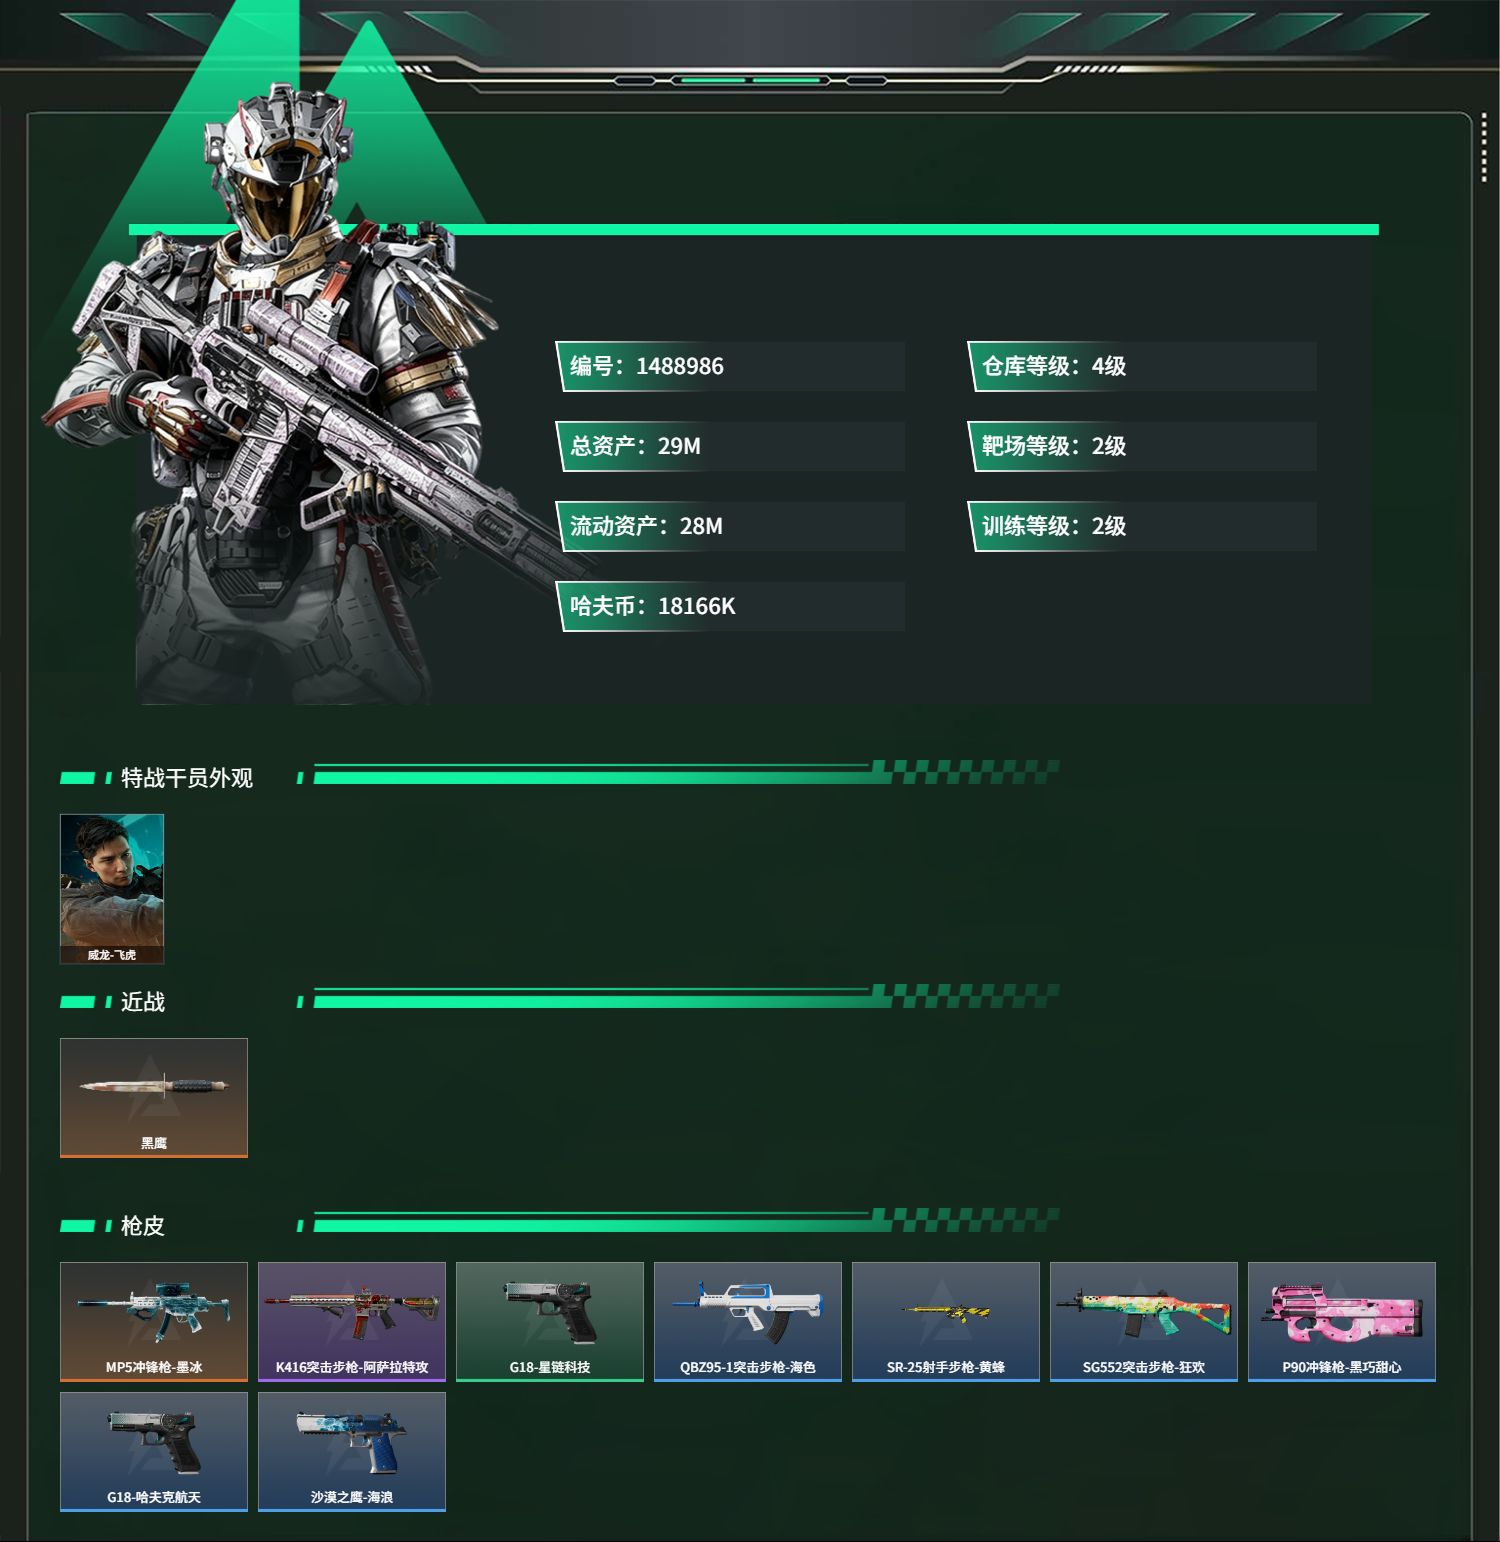The image size is (1500, 1542).
Task: Open the P90冲锋枪-黑巧甜心 skin card
Action: pyautogui.click(x=1342, y=1322)
